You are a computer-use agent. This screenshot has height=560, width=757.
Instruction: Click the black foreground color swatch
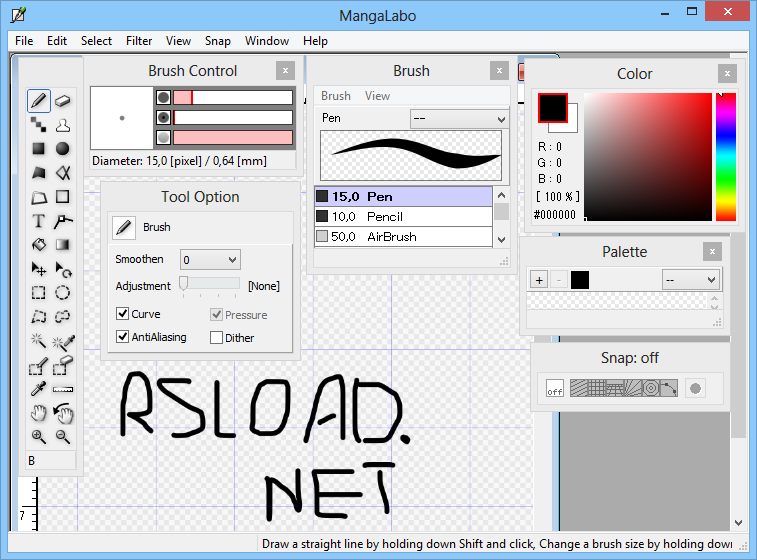tap(553, 108)
